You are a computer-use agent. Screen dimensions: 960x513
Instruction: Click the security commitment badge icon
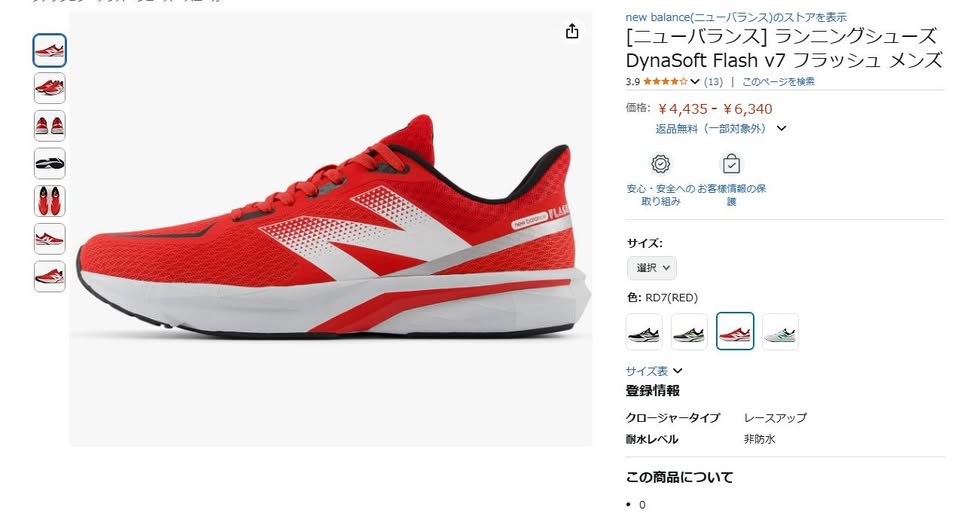(661, 164)
